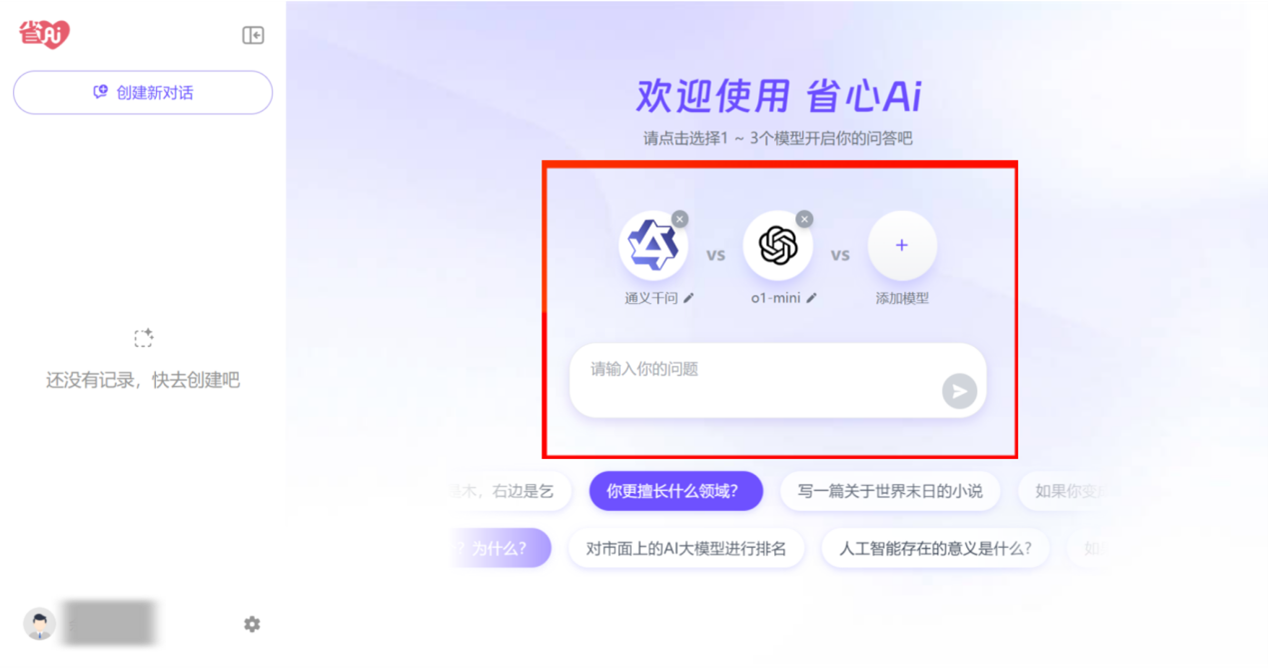
Task: Remove the o1-mini model with its X
Action: click(x=804, y=219)
